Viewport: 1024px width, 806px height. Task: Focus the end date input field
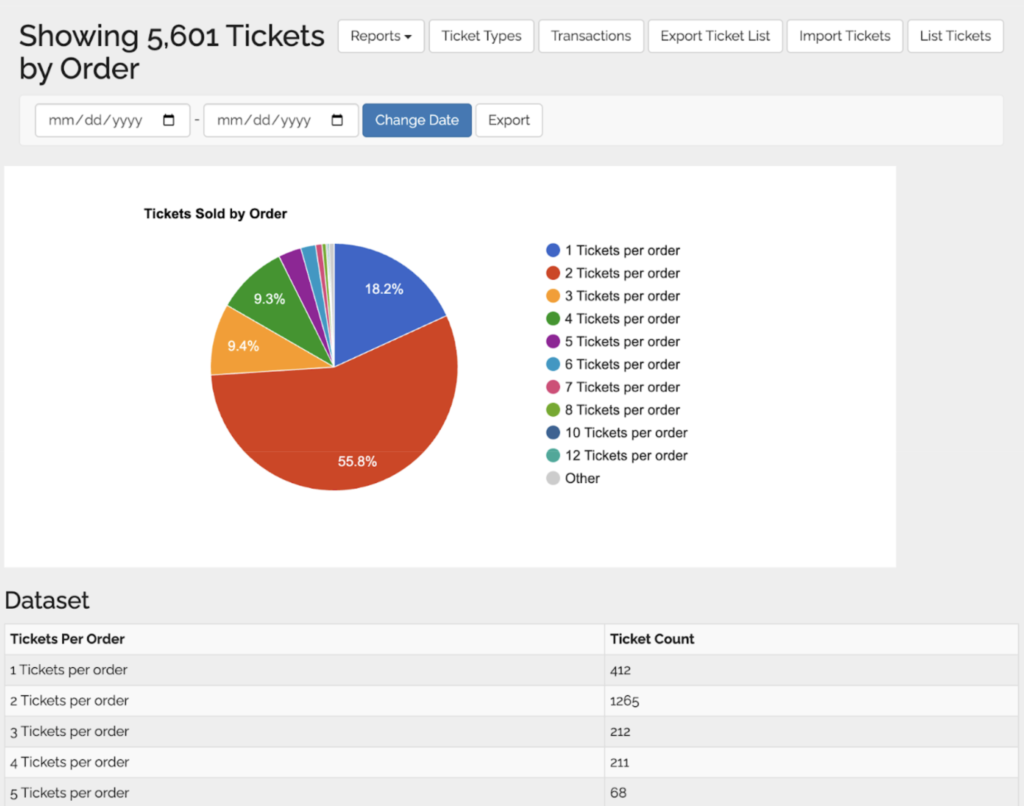pyautogui.click(x=264, y=120)
